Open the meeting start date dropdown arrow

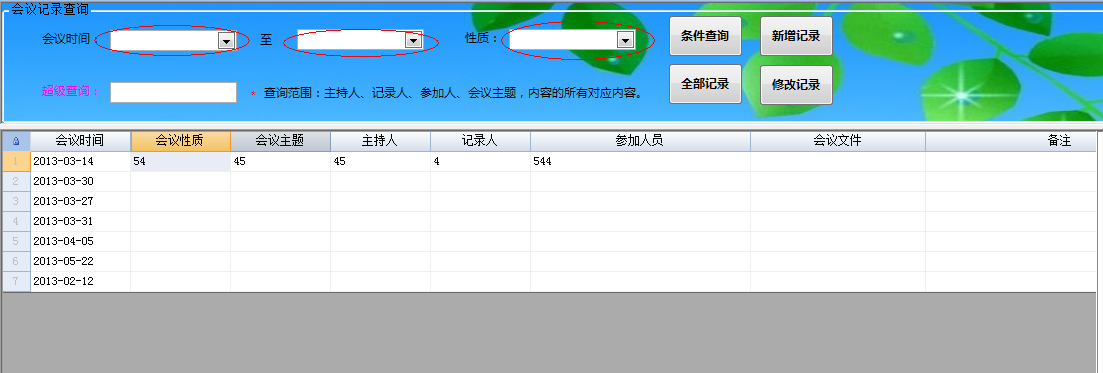click(226, 42)
